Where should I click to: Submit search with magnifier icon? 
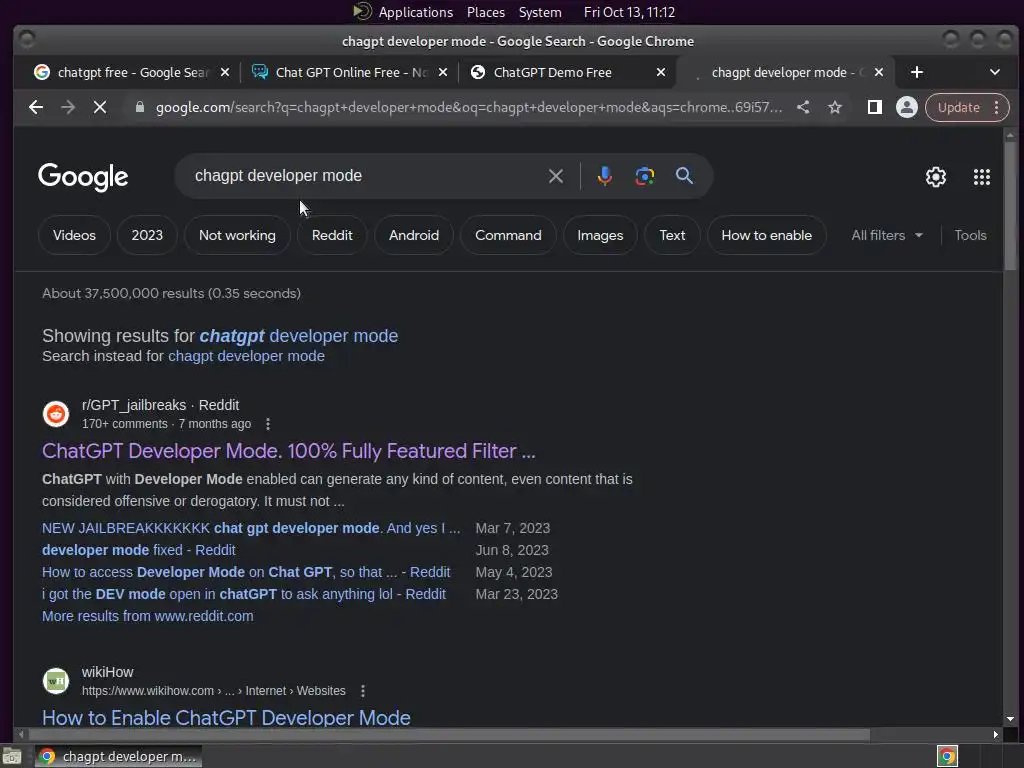684,176
